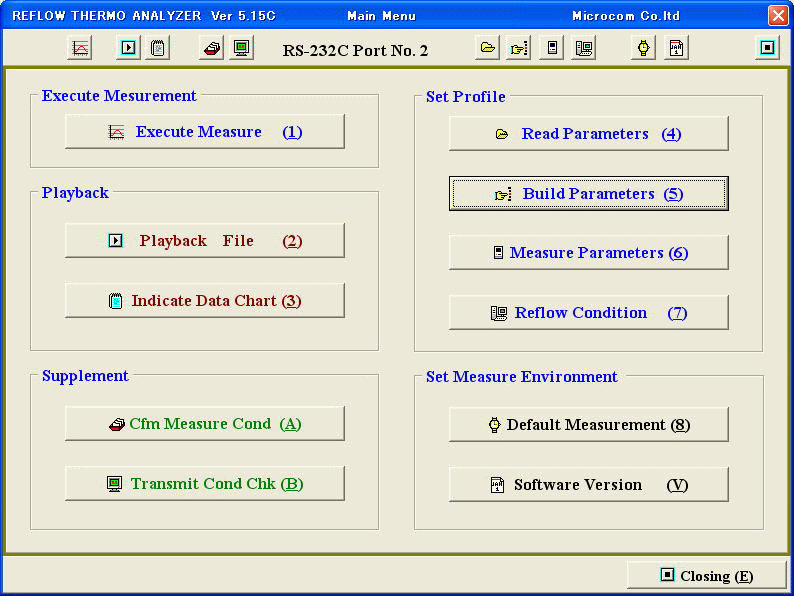Click the Transmit Cond Chk monitor toolbar icon

click(242, 49)
